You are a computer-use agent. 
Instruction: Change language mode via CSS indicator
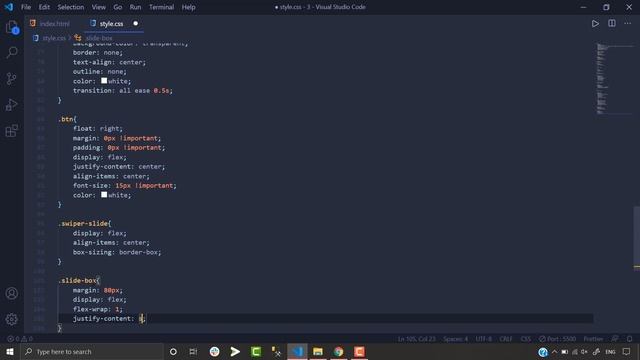526,339
